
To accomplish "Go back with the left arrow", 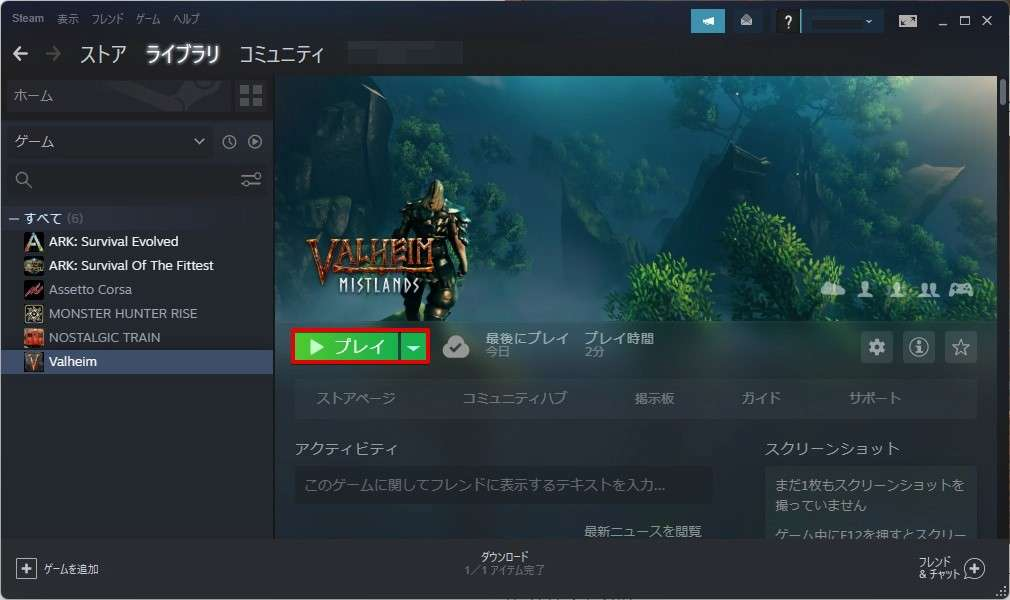I will click(x=21, y=54).
